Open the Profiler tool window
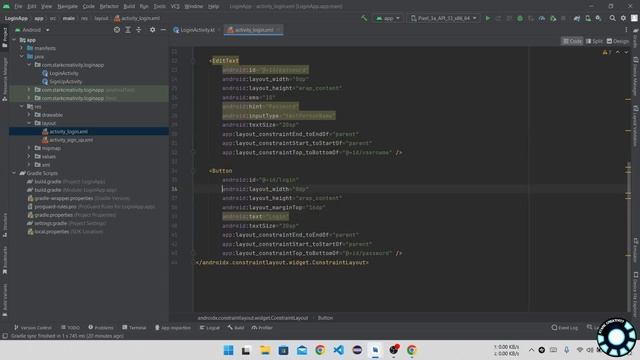 pos(262,328)
